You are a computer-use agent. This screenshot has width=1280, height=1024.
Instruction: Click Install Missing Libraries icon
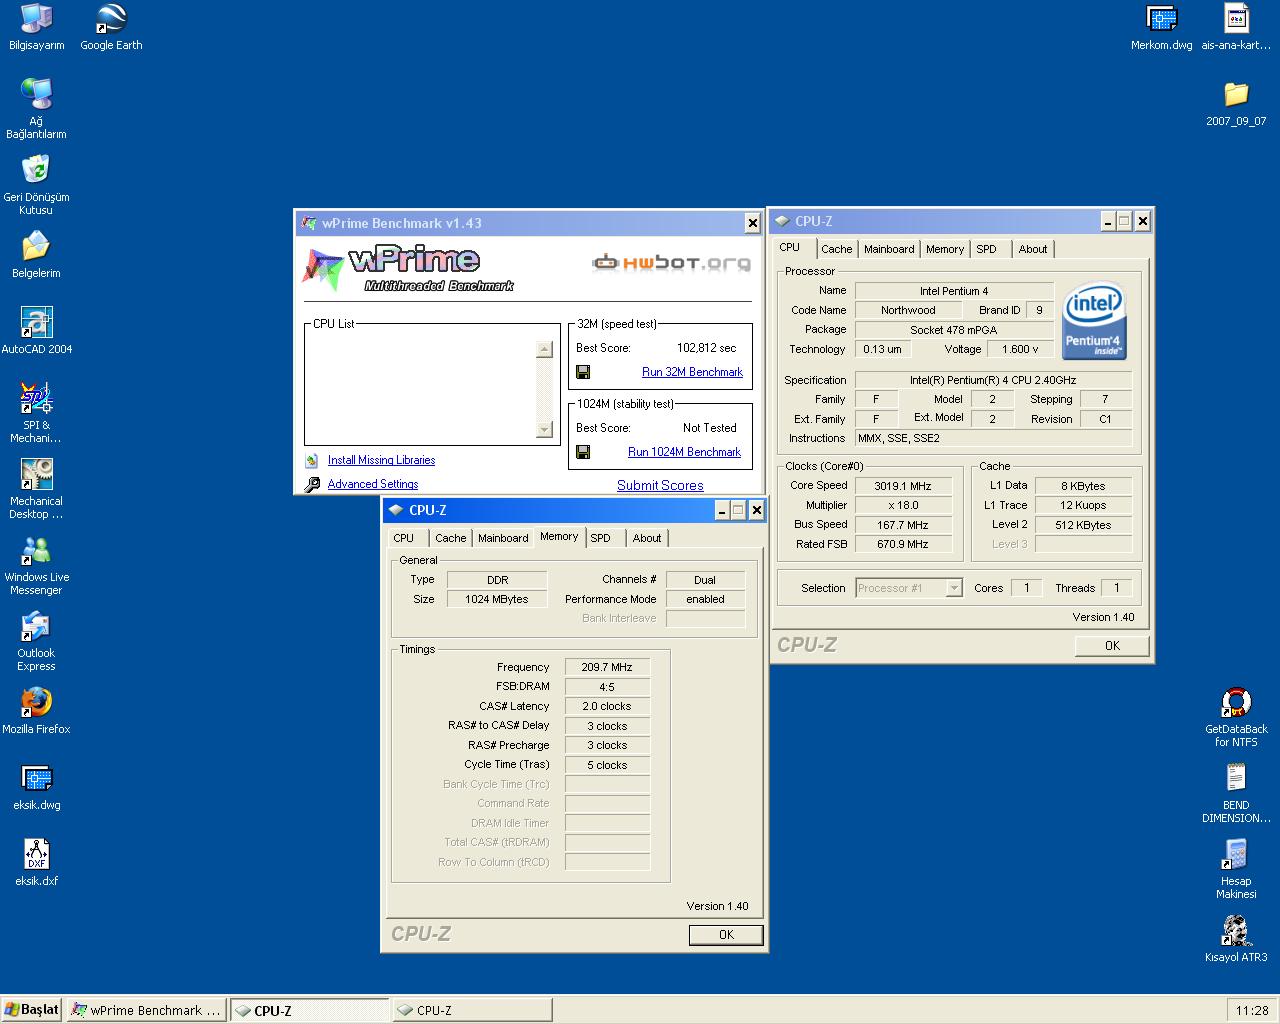click(x=312, y=460)
